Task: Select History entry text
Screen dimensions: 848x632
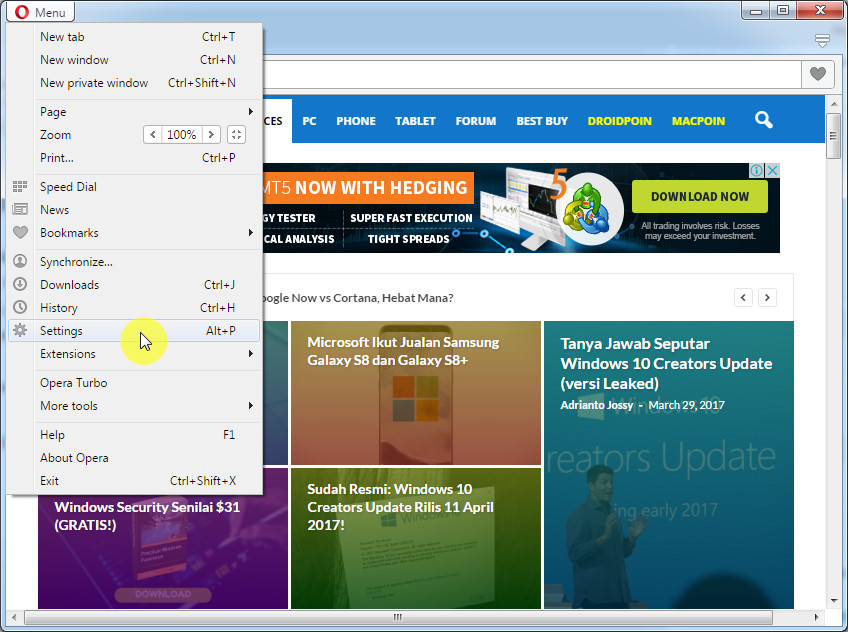Action: coord(59,308)
